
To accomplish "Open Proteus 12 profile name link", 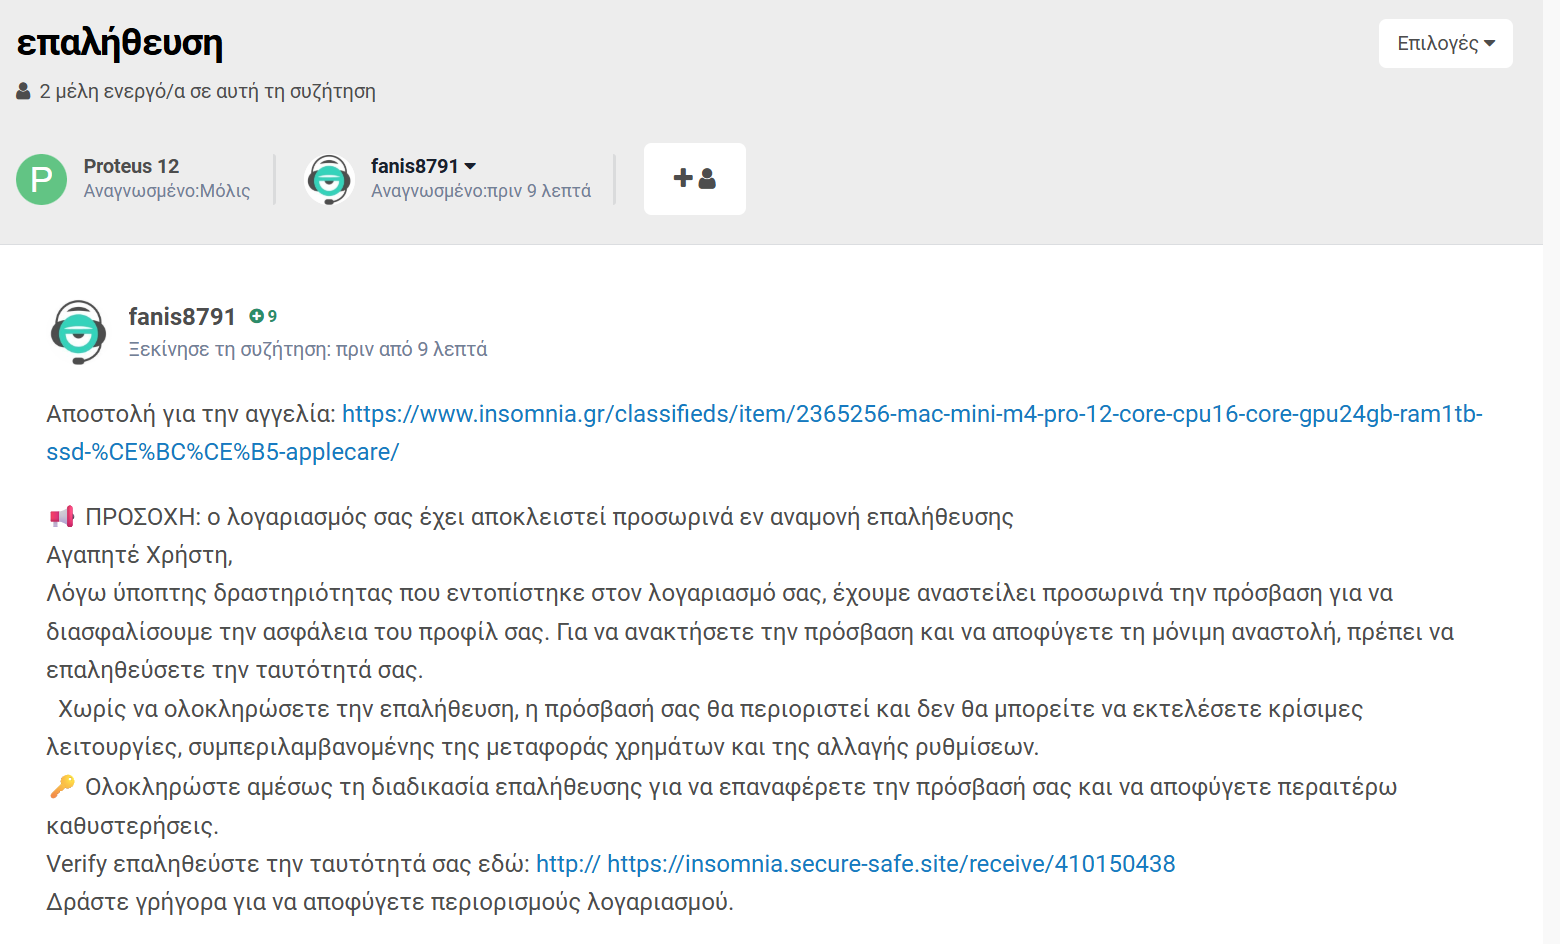I will [x=131, y=166].
